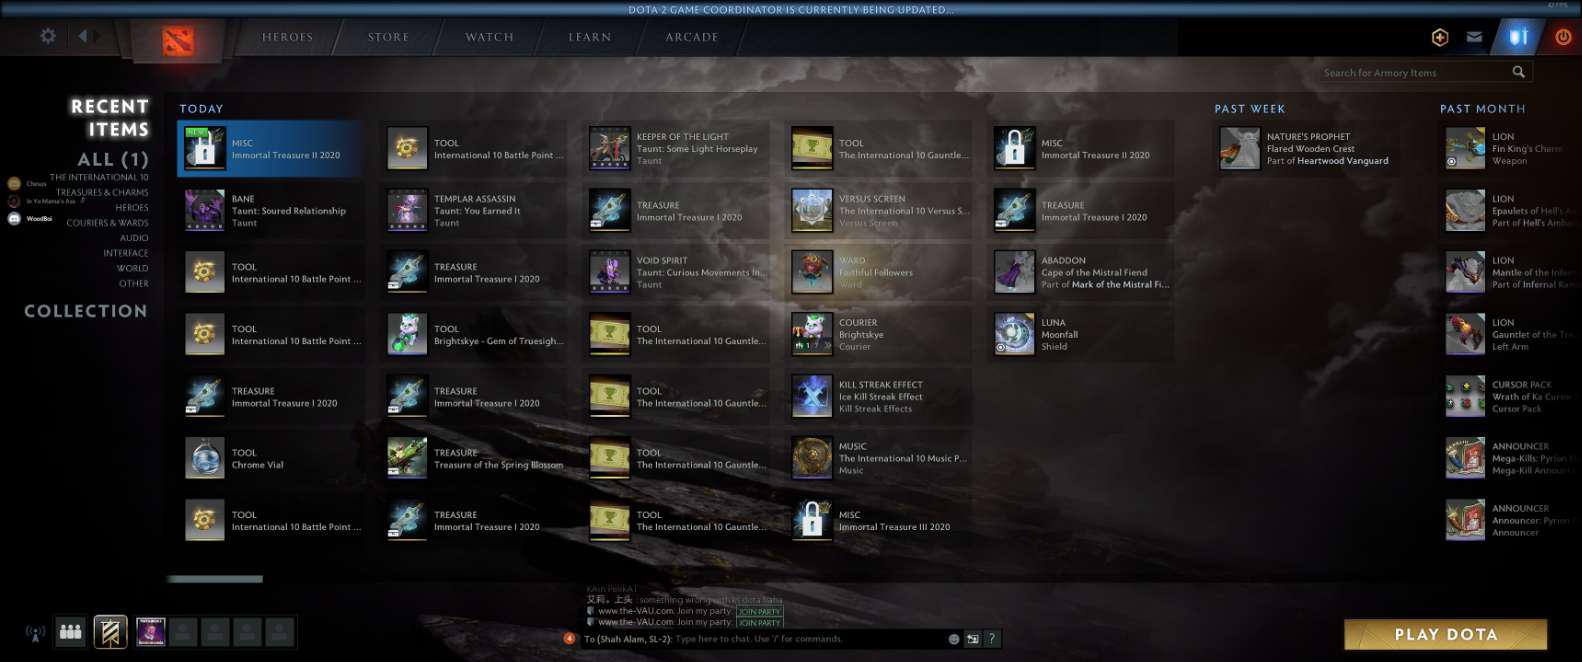Open the Dota Plus hexagon icon

pyautogui.click(x=1440, y=37)
